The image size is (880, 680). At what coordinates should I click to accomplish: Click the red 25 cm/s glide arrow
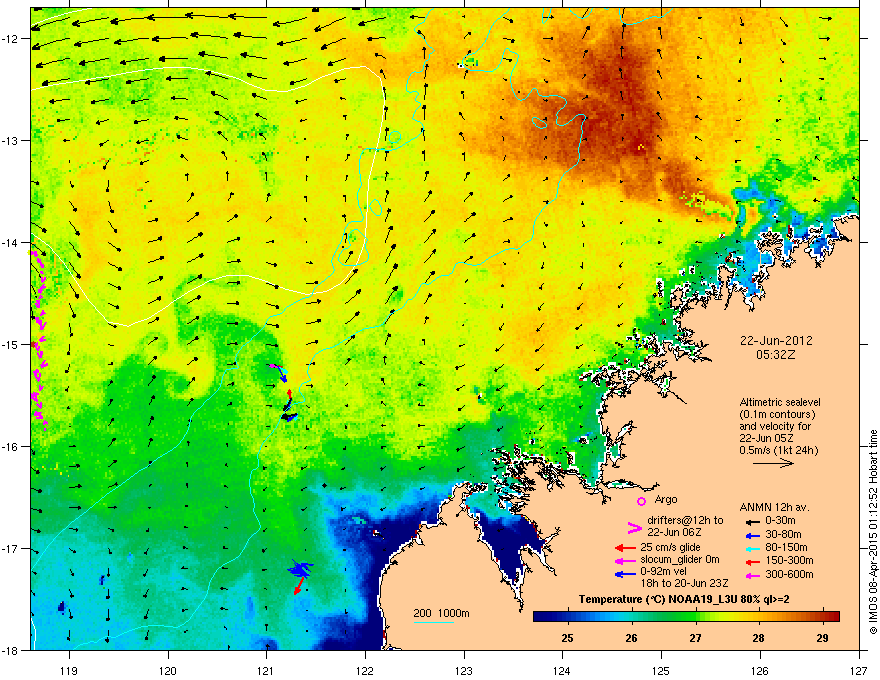tap(625, 548)
